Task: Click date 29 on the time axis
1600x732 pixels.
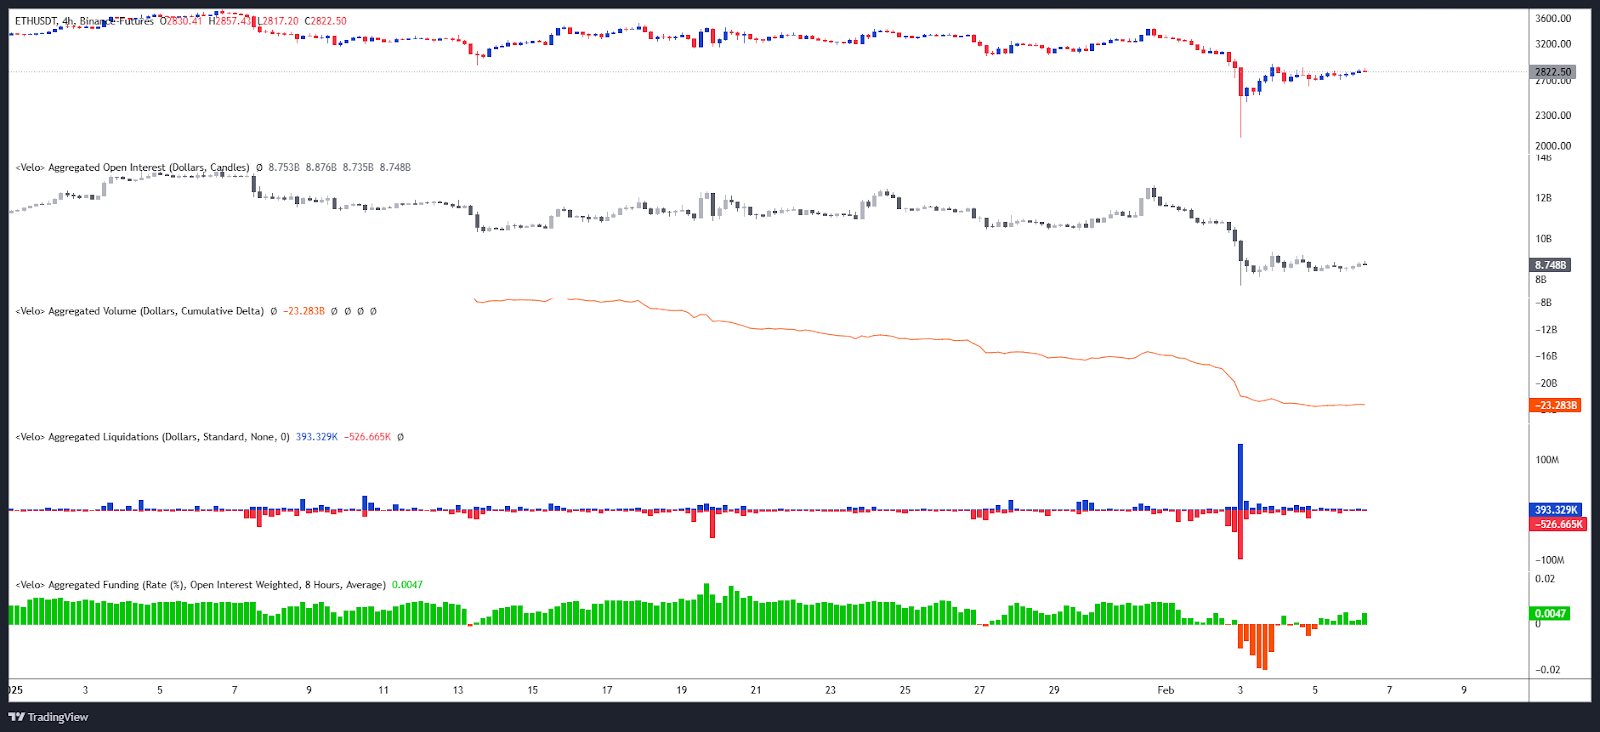Action: pos(1054,690)
